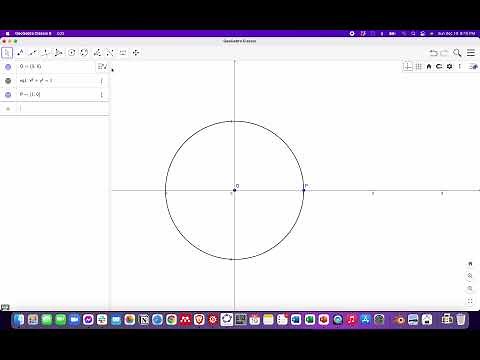Open algebra view style bar toggle

103,67
